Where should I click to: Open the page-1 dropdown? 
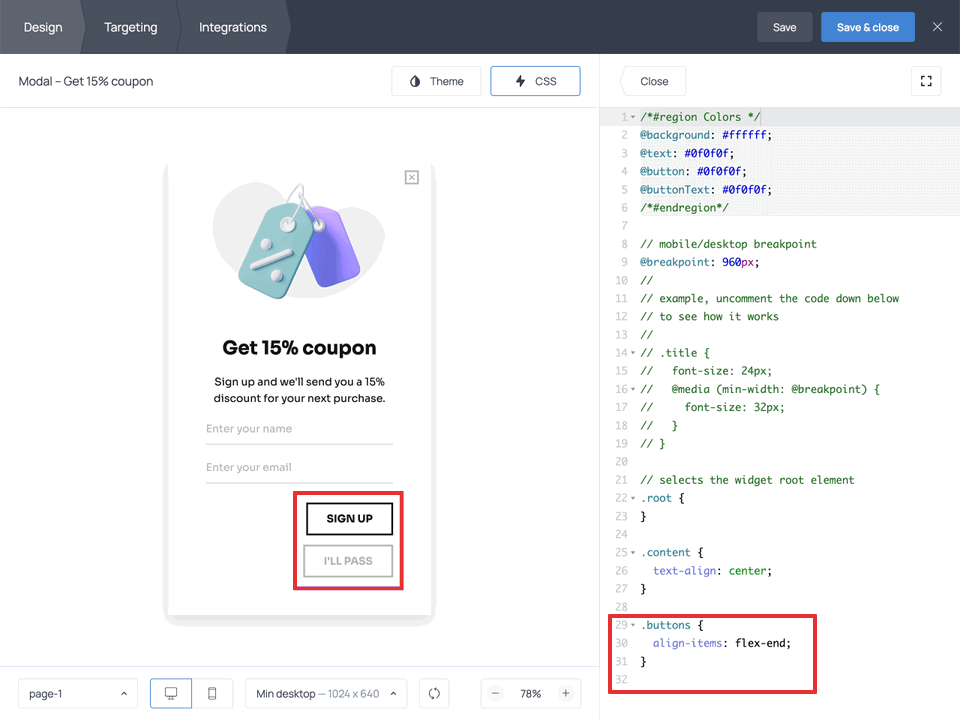(x=78, y=693)
